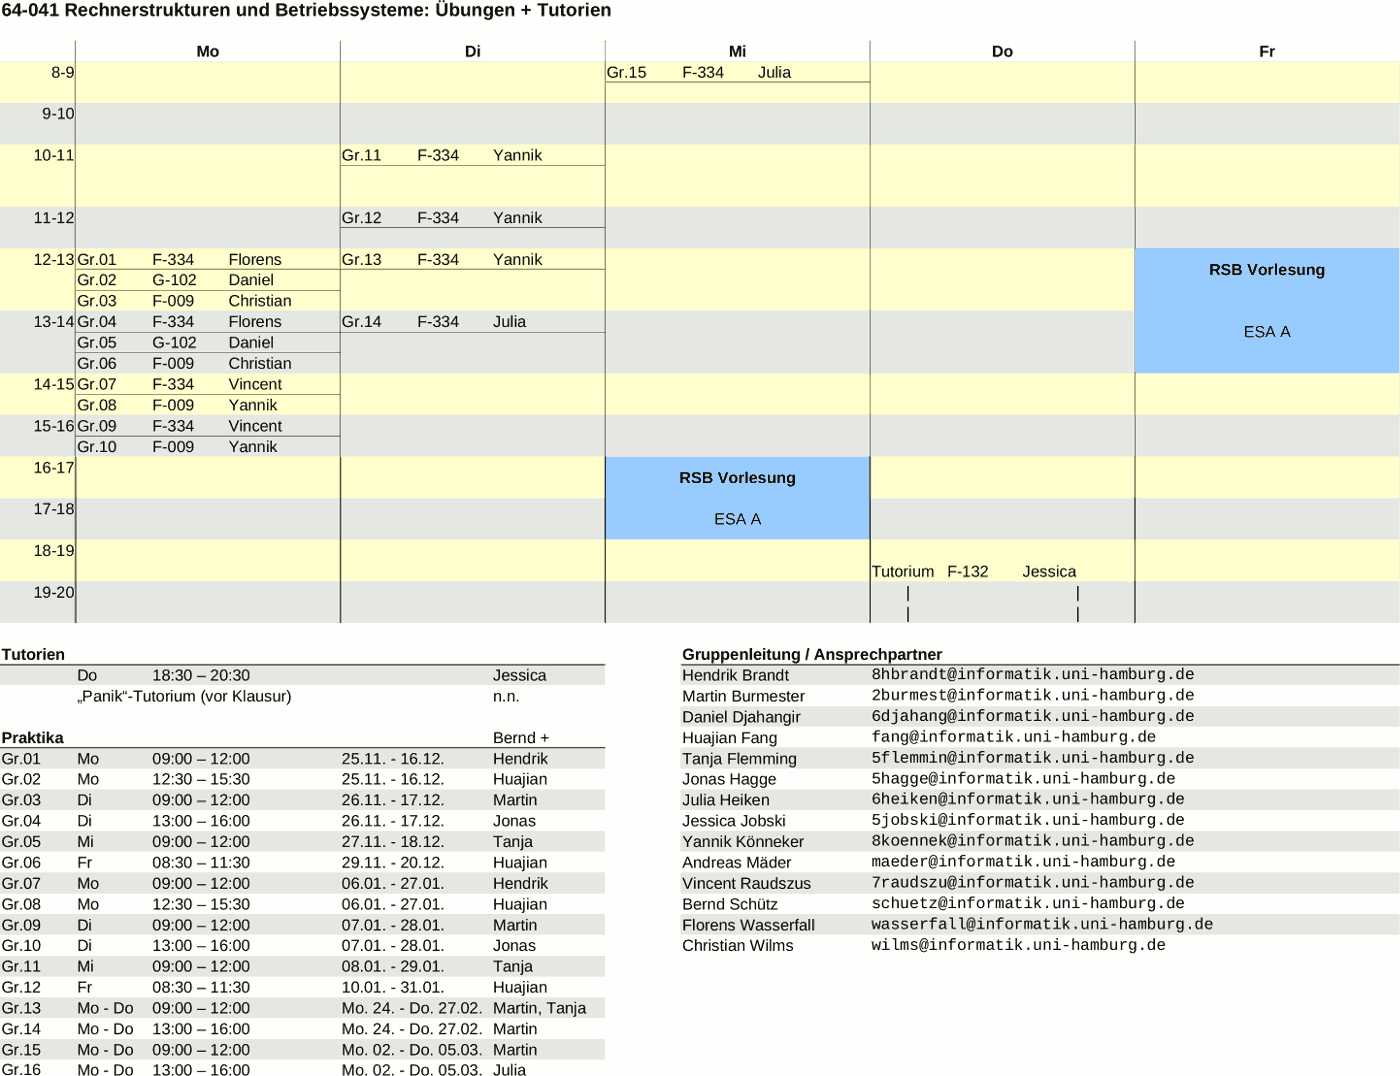Click '27.11. - 18.12.' in the Gr.05 Praktika row
The height and width of the screenshot is (1076, 1400).
[x=393, y=842]
